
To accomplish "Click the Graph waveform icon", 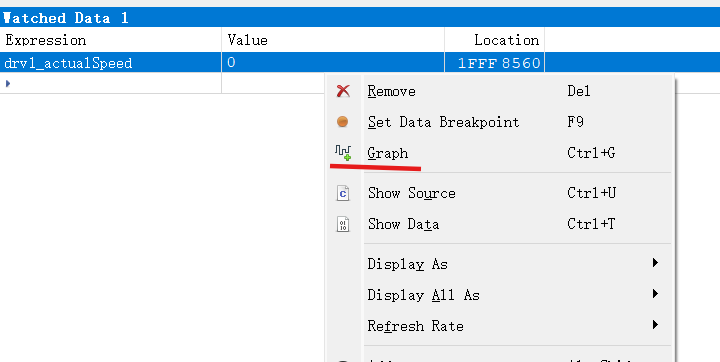I will tap(343, 153).
